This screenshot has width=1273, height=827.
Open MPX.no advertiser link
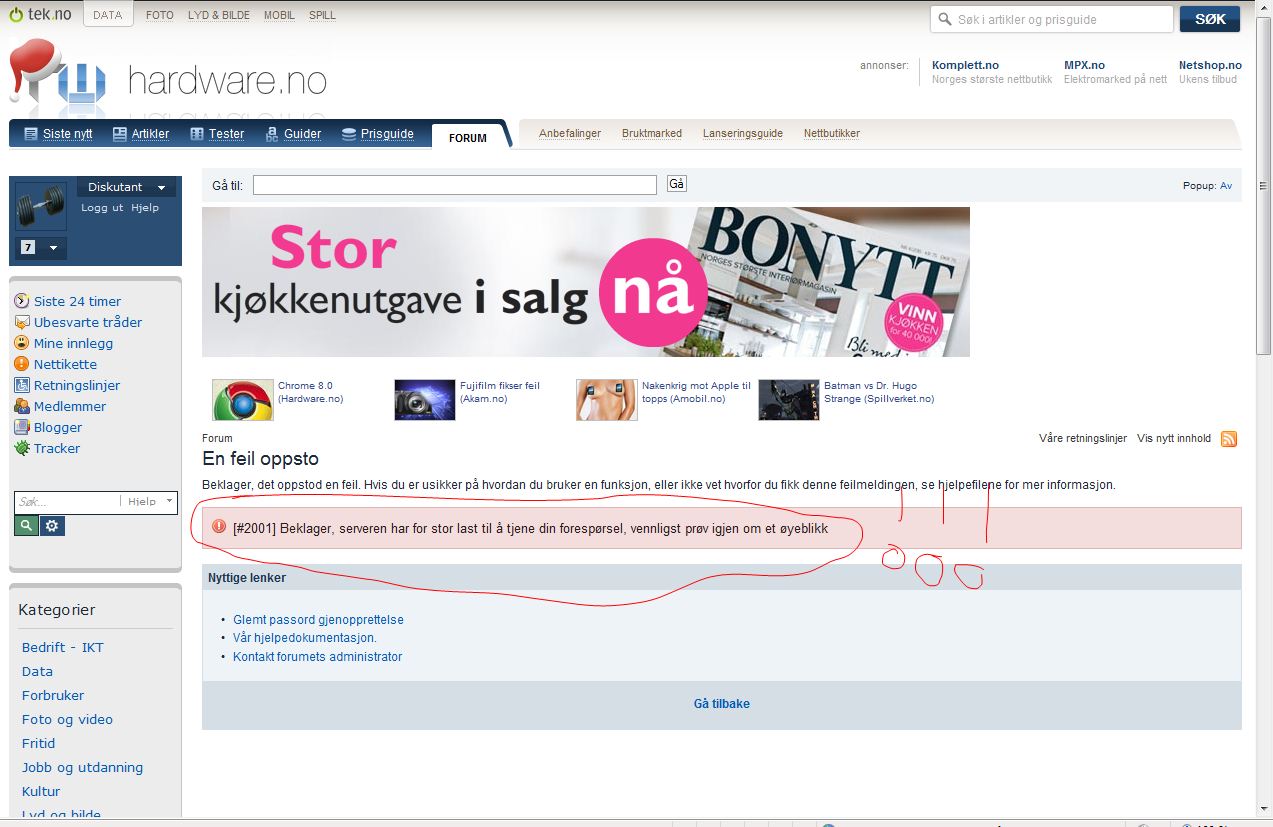1084,65
